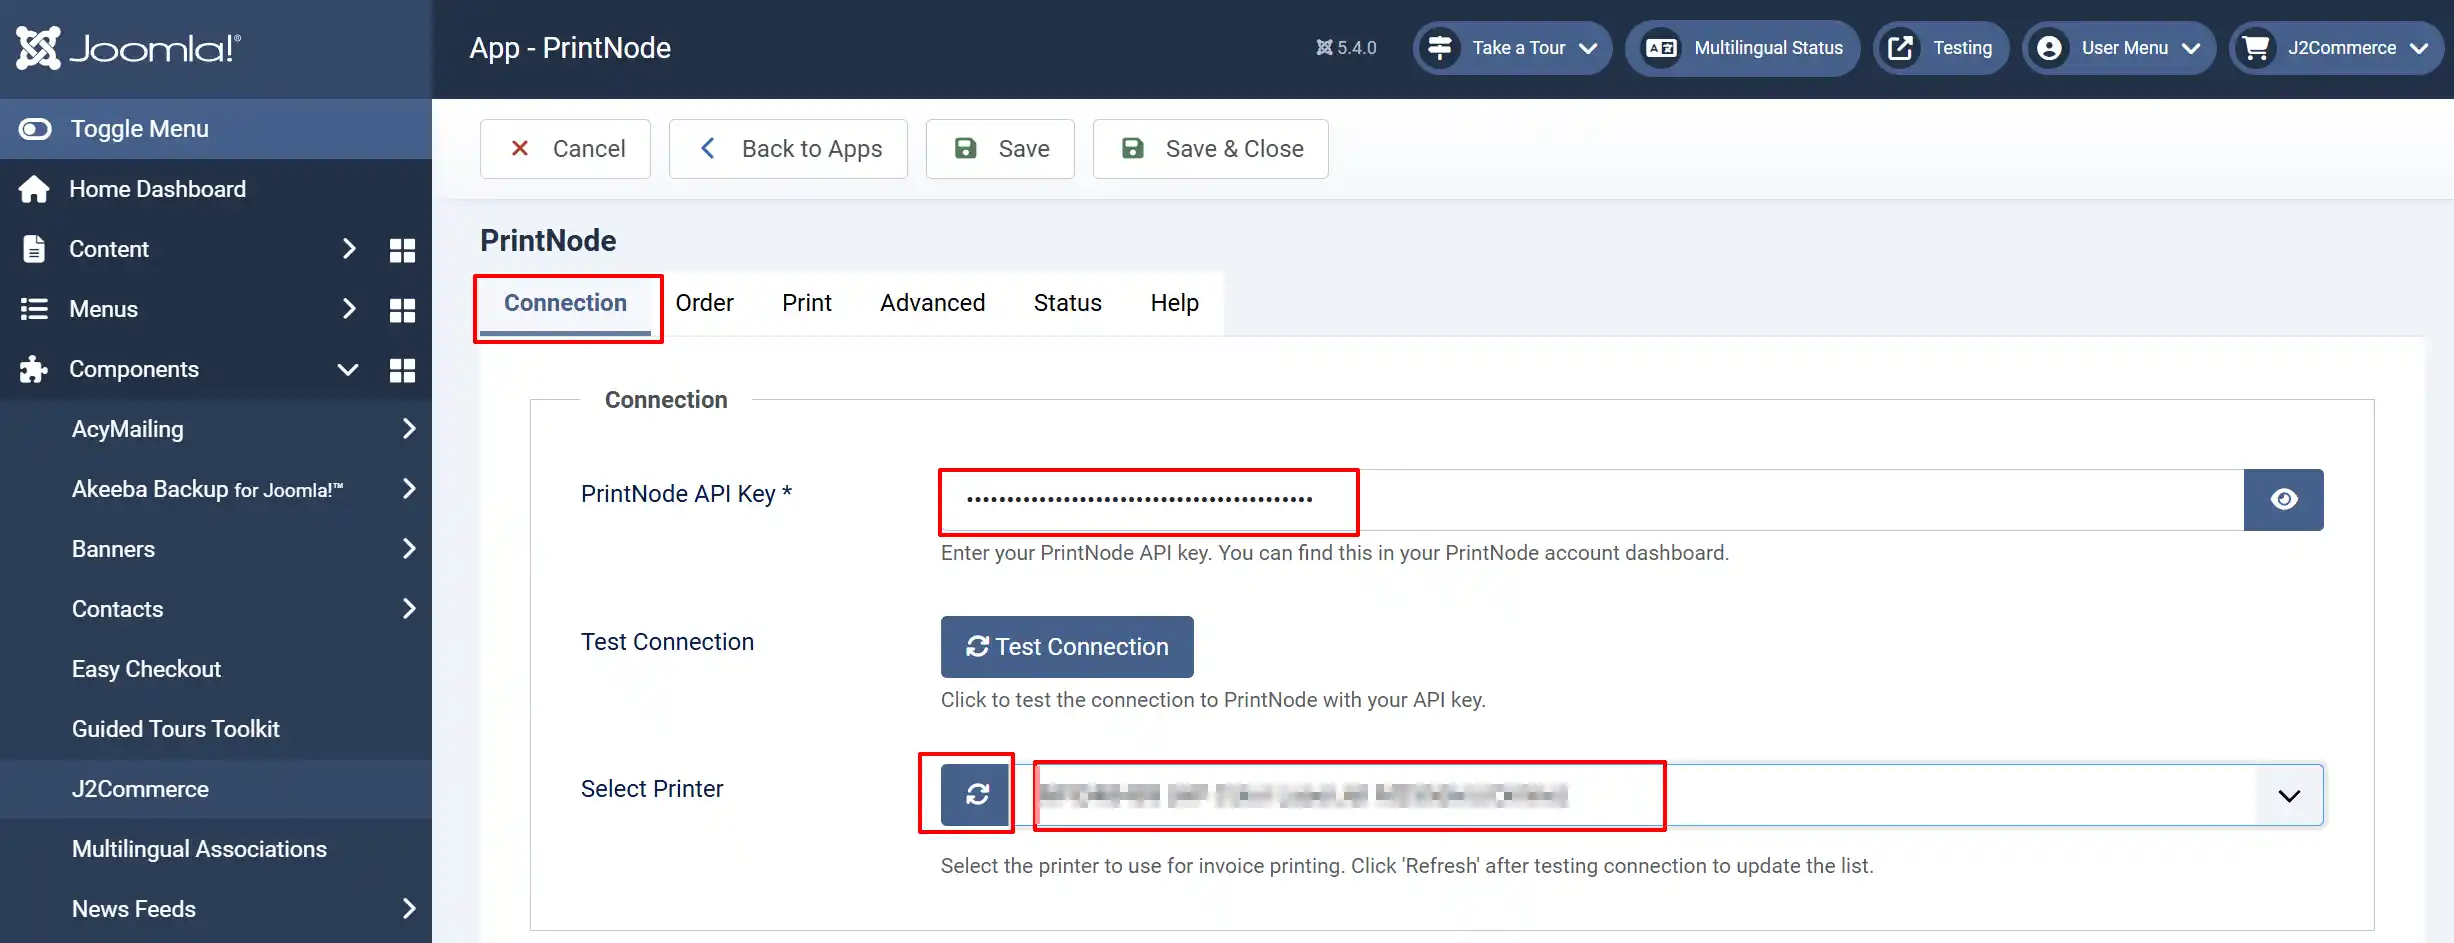The image size is (2454, 943).
Task: Select J2Commerce in the sidebar
Action: point(140,789)
